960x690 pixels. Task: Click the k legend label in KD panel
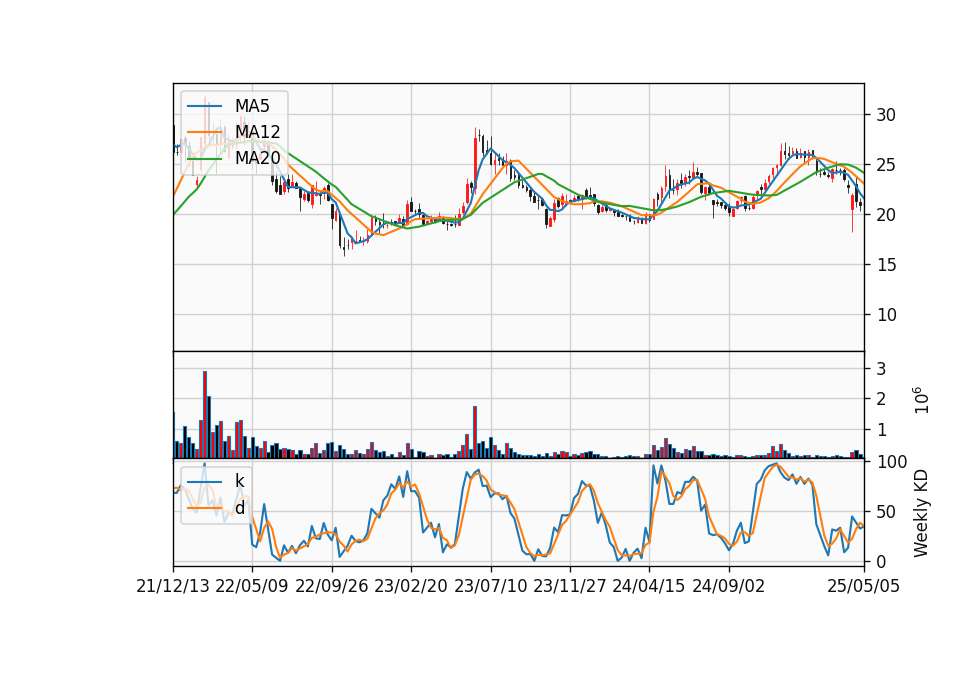pyautogui.click(x=240, y=481)
